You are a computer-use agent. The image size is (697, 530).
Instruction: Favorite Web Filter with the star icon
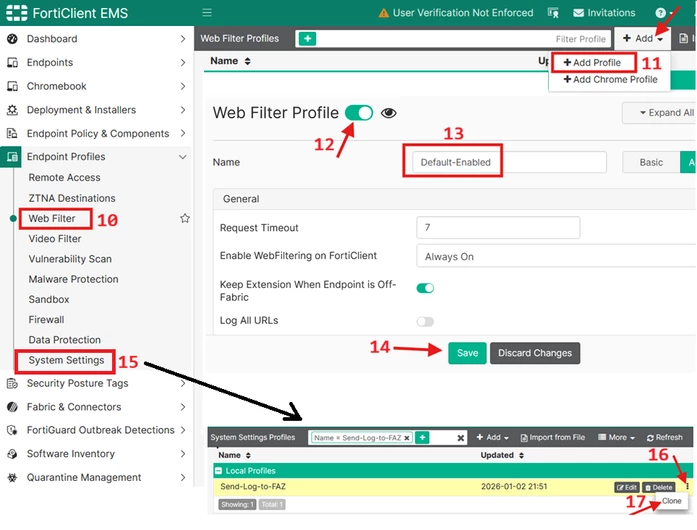tap(185, 218)
